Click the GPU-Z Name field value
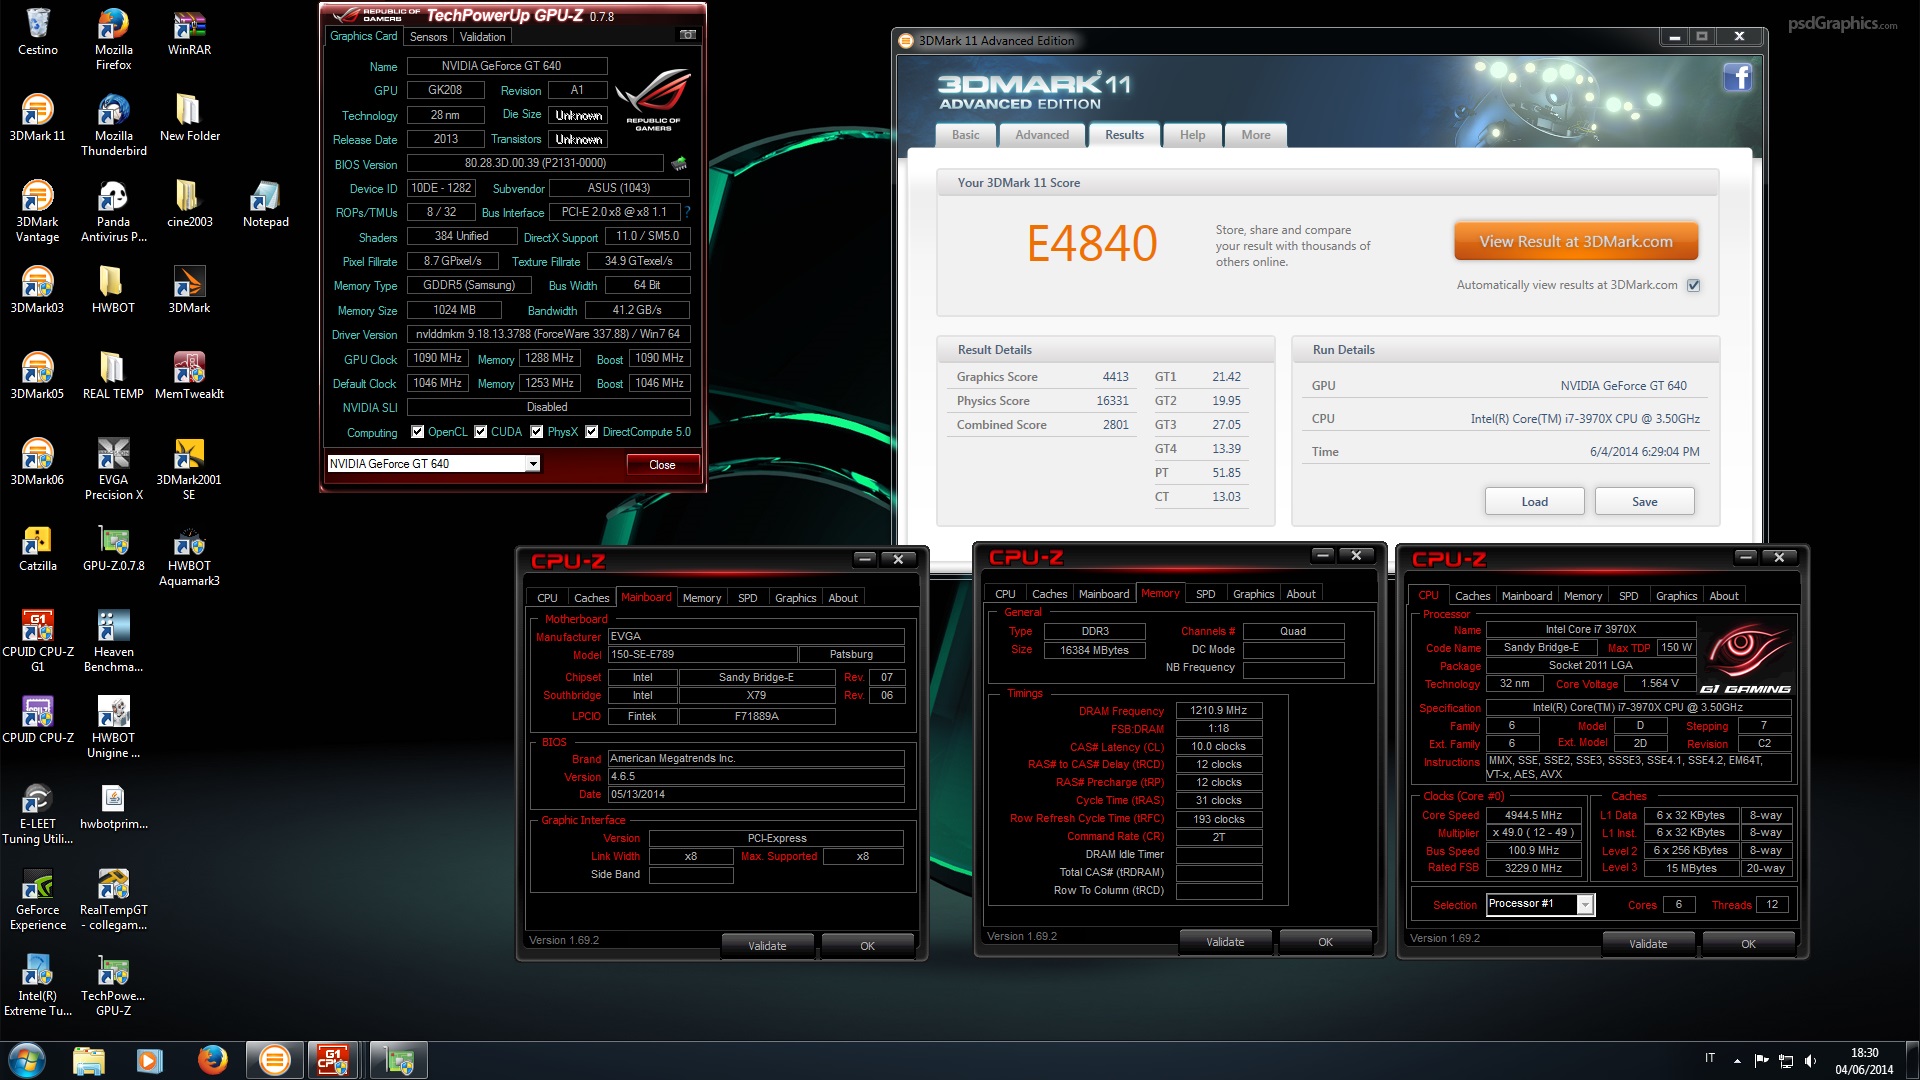 pyautogui.click(x=507, y=66)
